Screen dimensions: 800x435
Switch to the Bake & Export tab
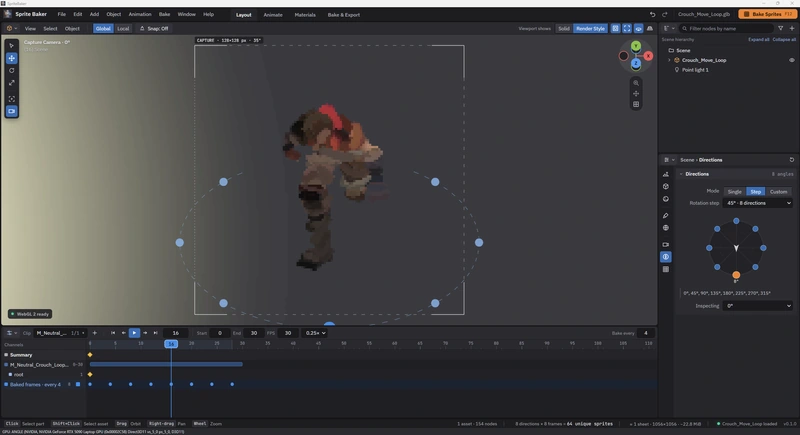pyautogui.click(x=343, y=15)
